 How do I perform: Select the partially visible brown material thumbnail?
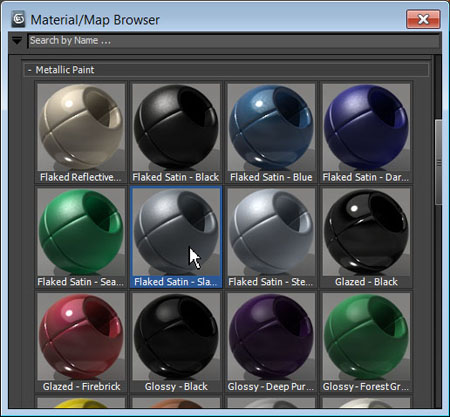176,403
